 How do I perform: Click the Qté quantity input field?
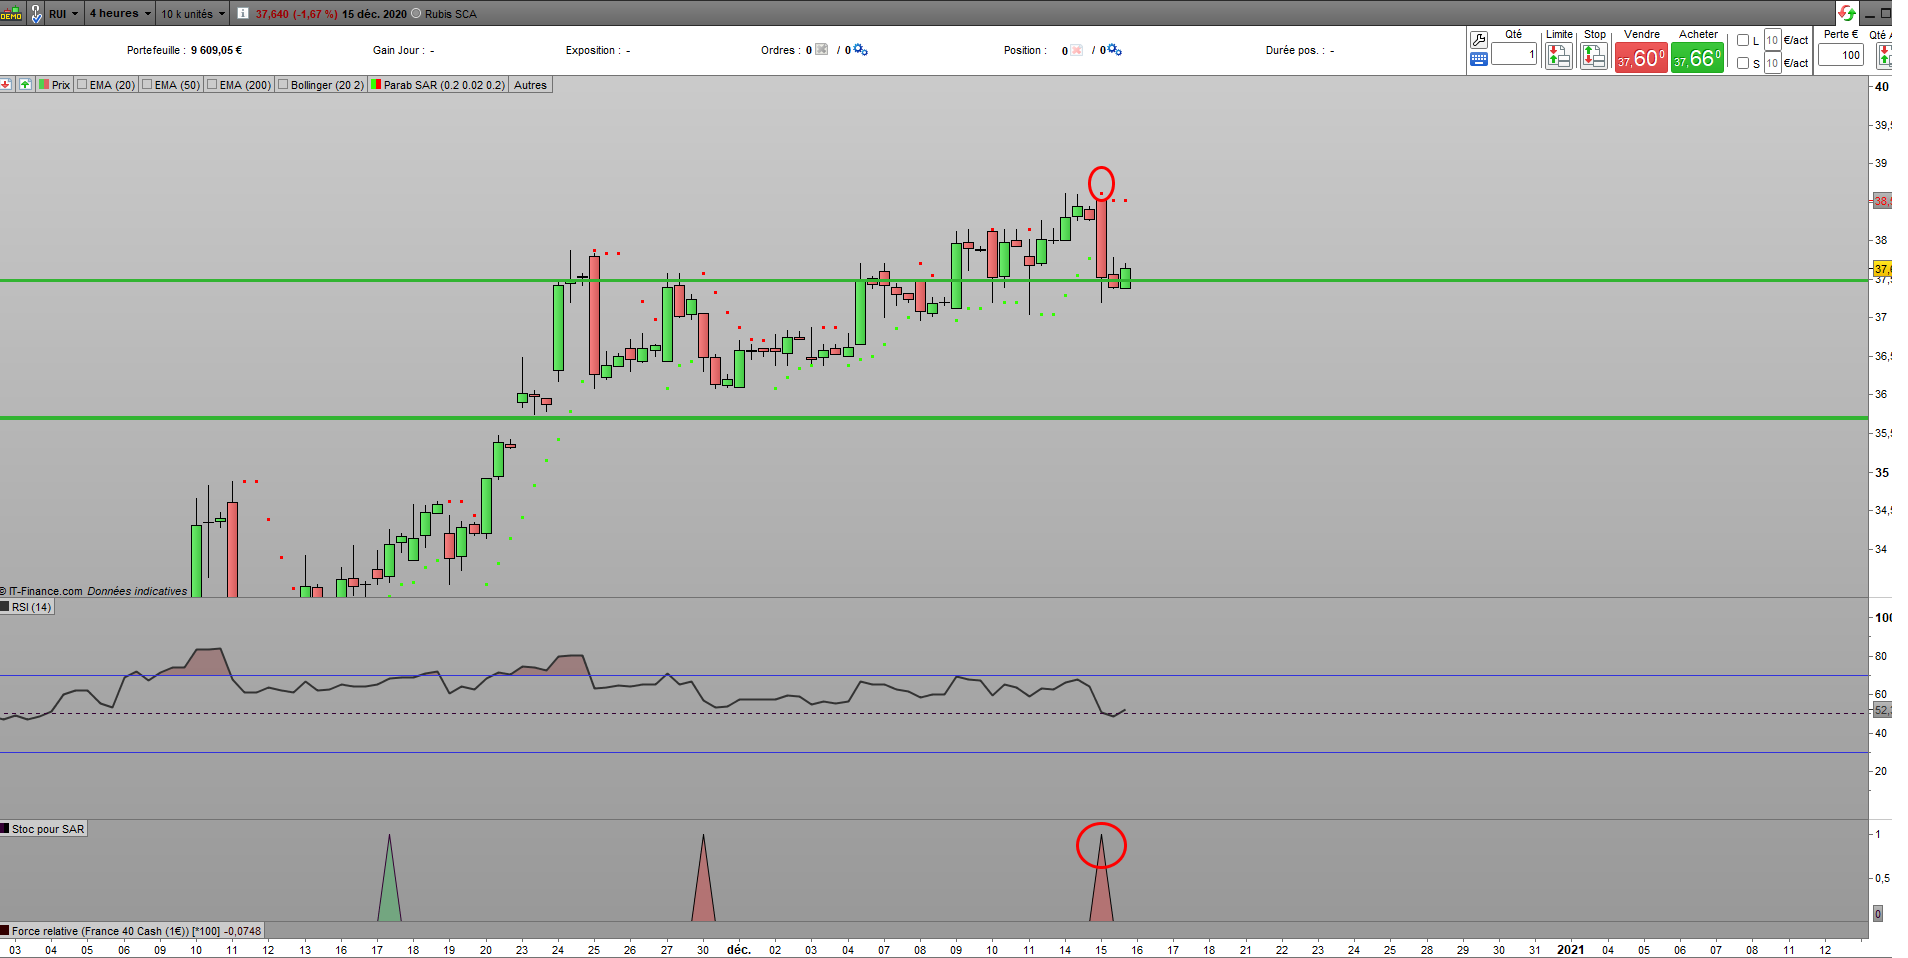pyautogui.click(x=1514, y=55)
